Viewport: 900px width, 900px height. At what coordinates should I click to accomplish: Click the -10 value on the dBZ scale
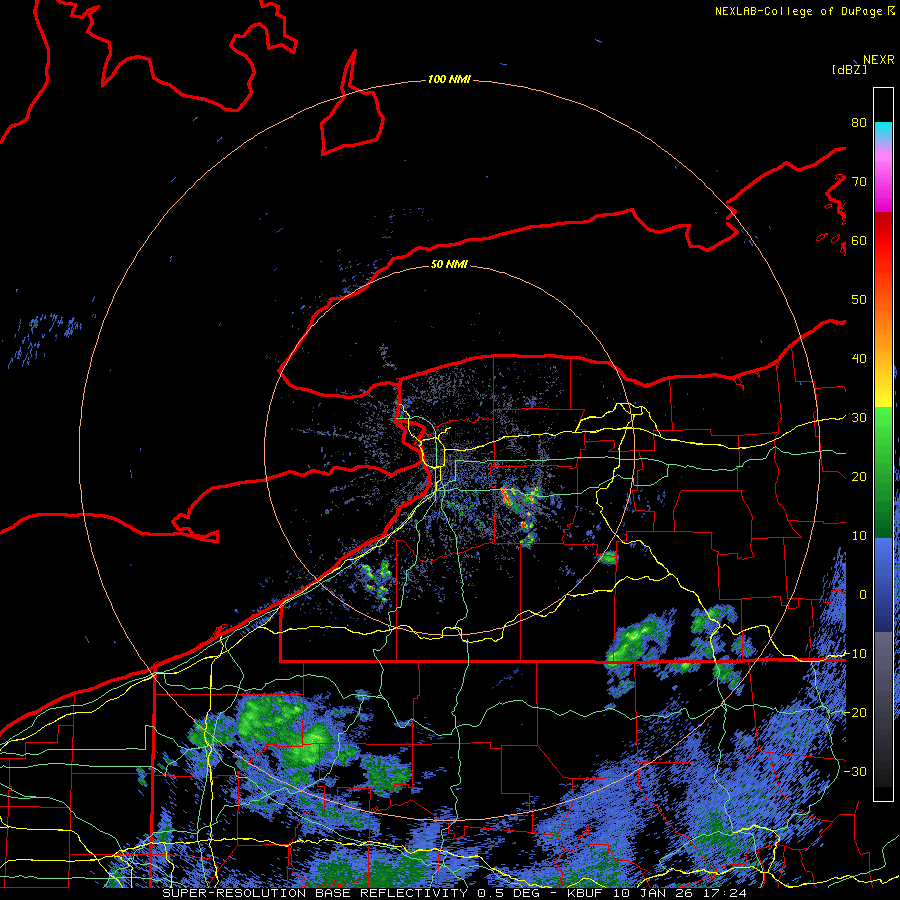pyautogui.click(x=855, y=653)
